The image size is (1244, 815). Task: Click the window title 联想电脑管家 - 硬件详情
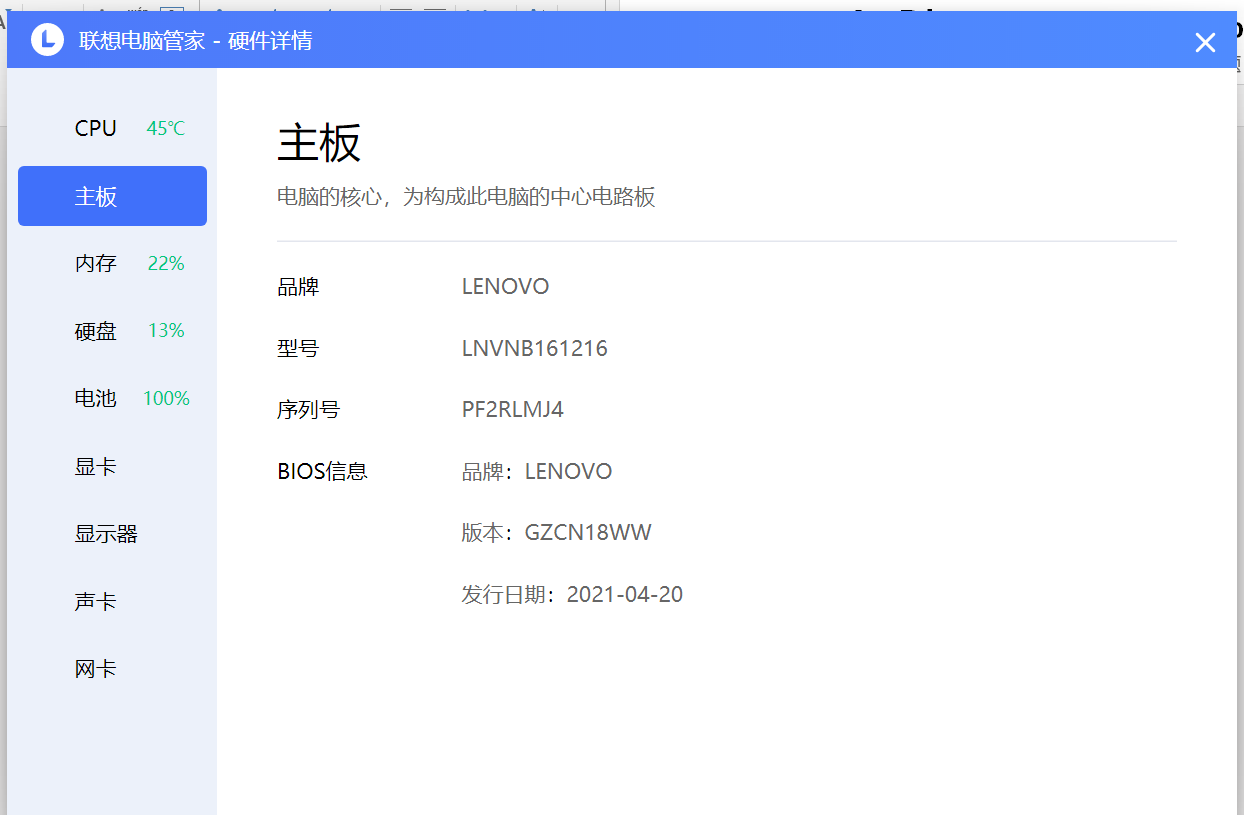point(196,41)
